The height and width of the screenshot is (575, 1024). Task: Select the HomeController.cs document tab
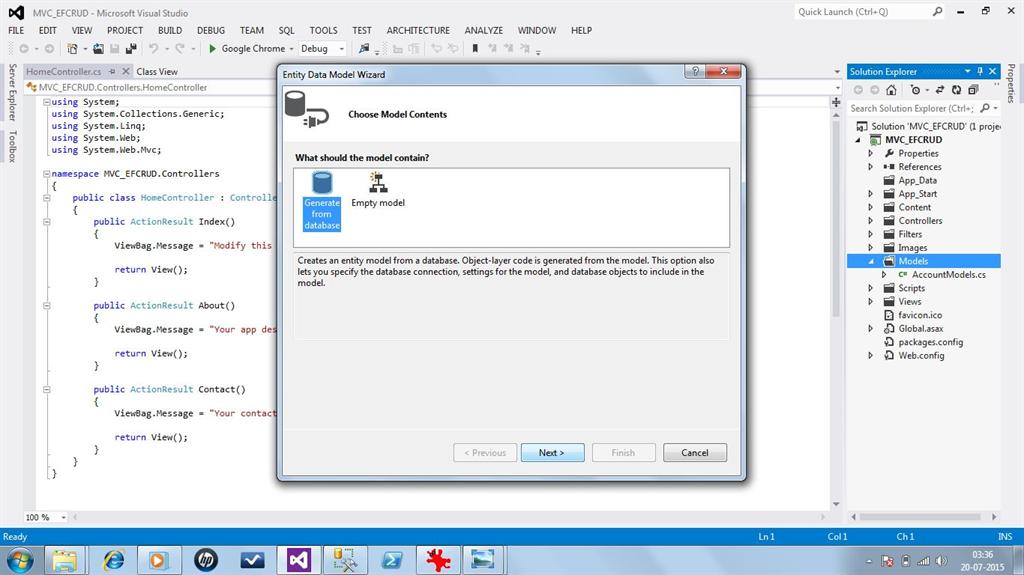[x=64, y=71]
